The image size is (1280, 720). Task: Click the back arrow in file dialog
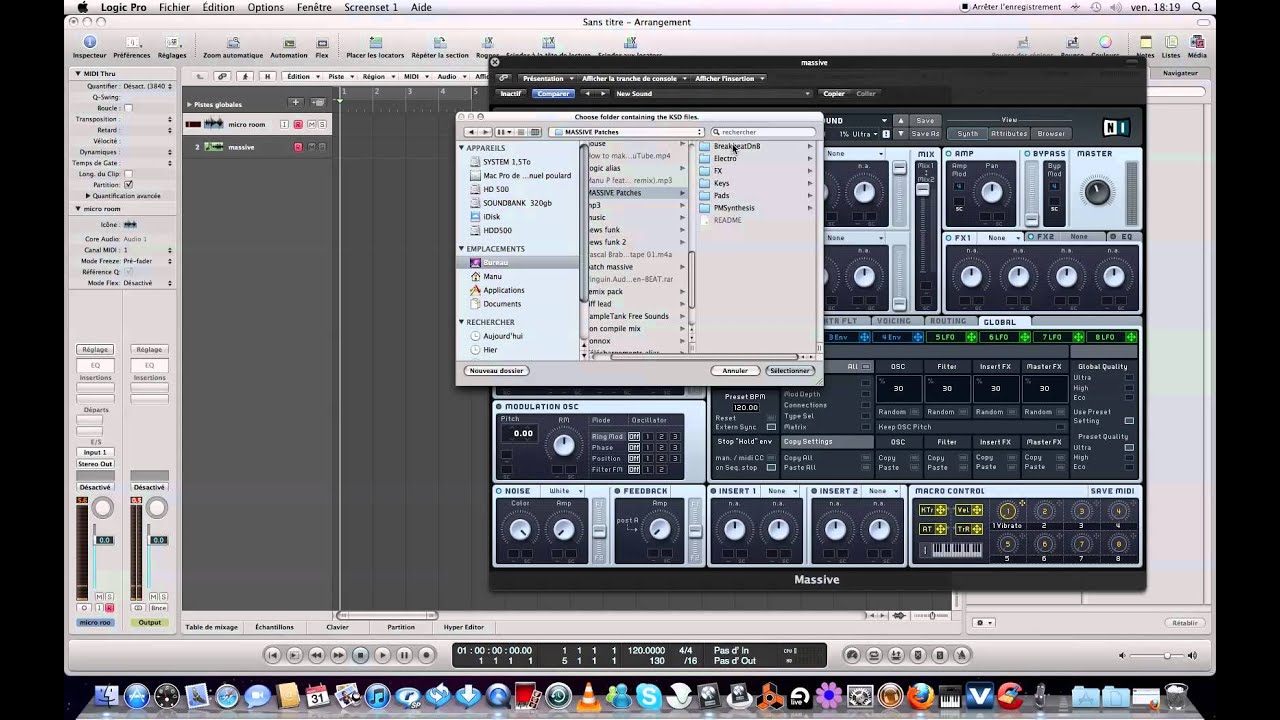click(x=471, y=132)
